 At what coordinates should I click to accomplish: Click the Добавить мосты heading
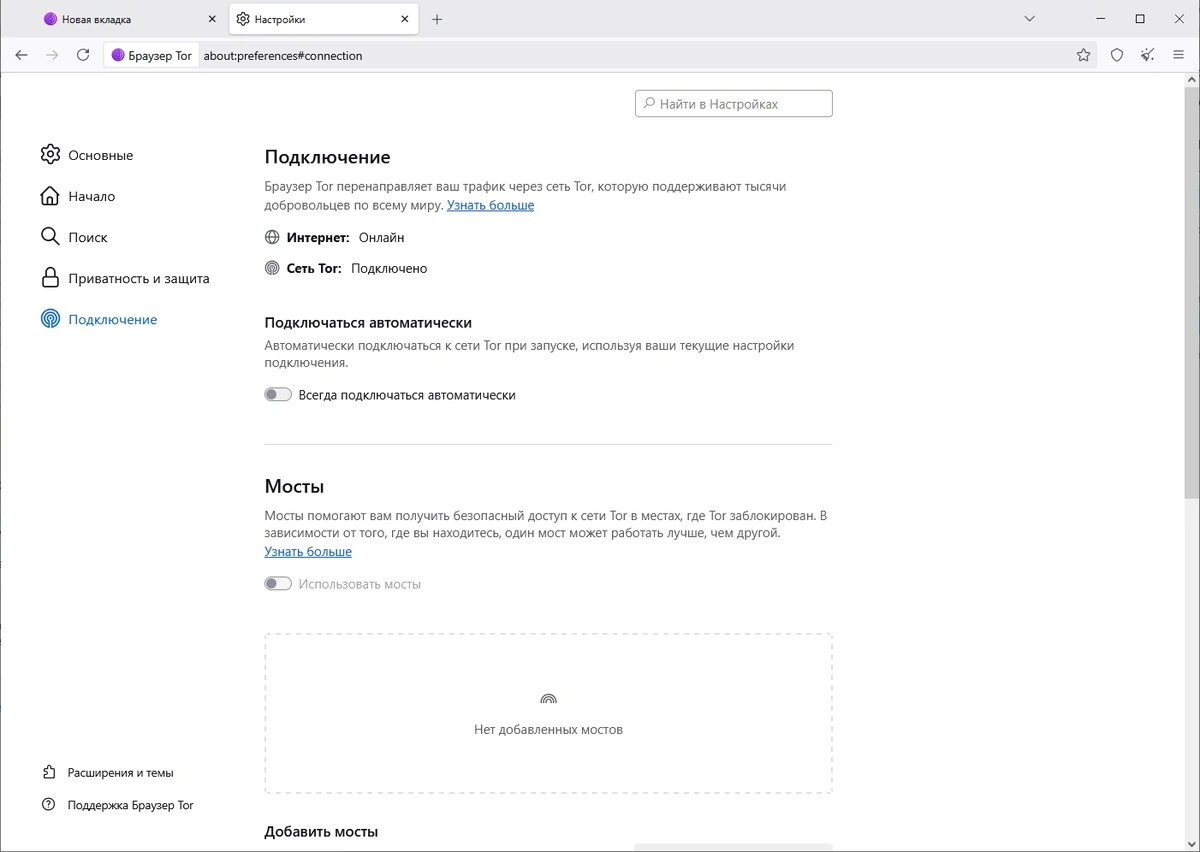click(321, 831)
